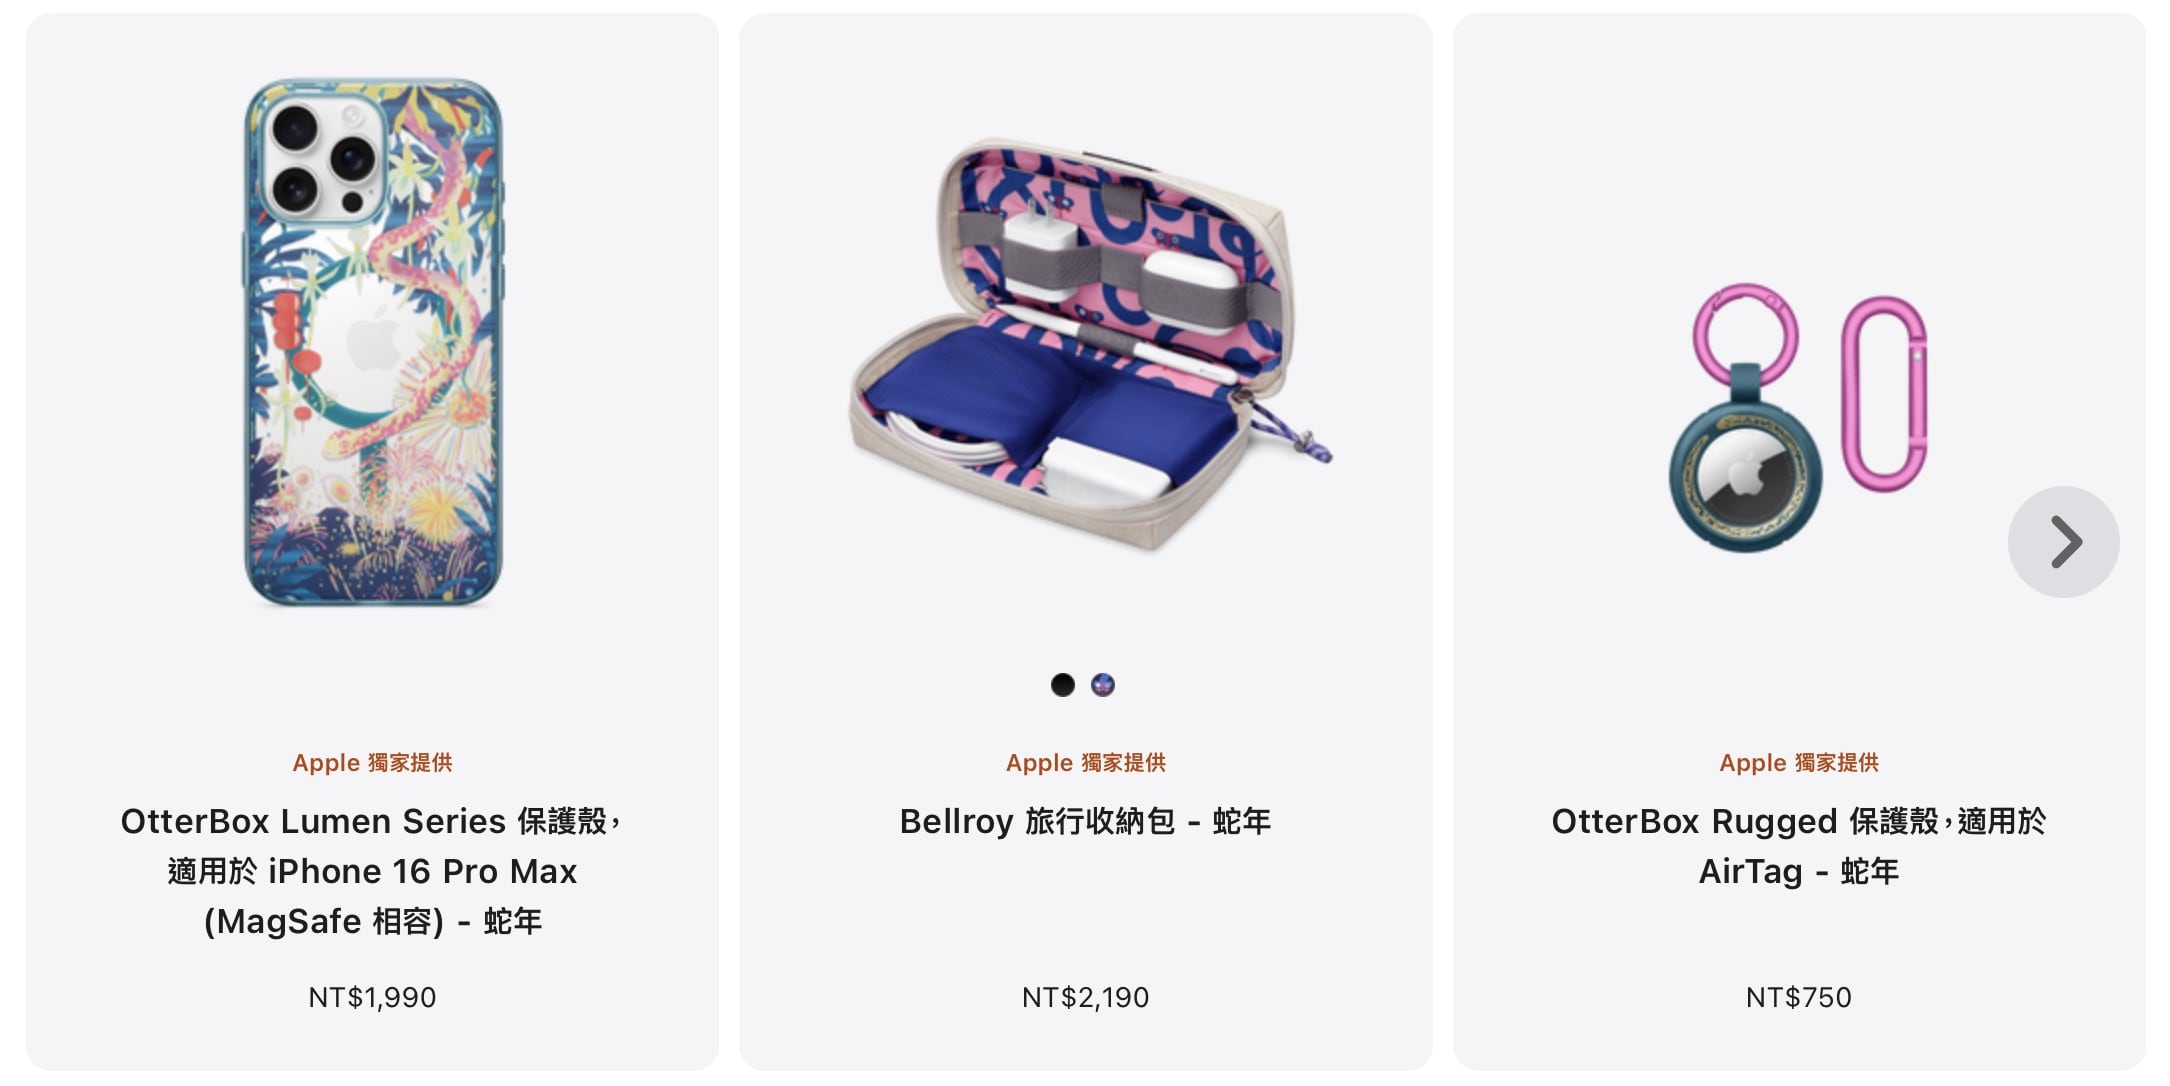This screenshot has width=2170, height=1086.
Task: Click Apple 獨家提供 label above Bellroy pouch
Action: pos(1085,763)
